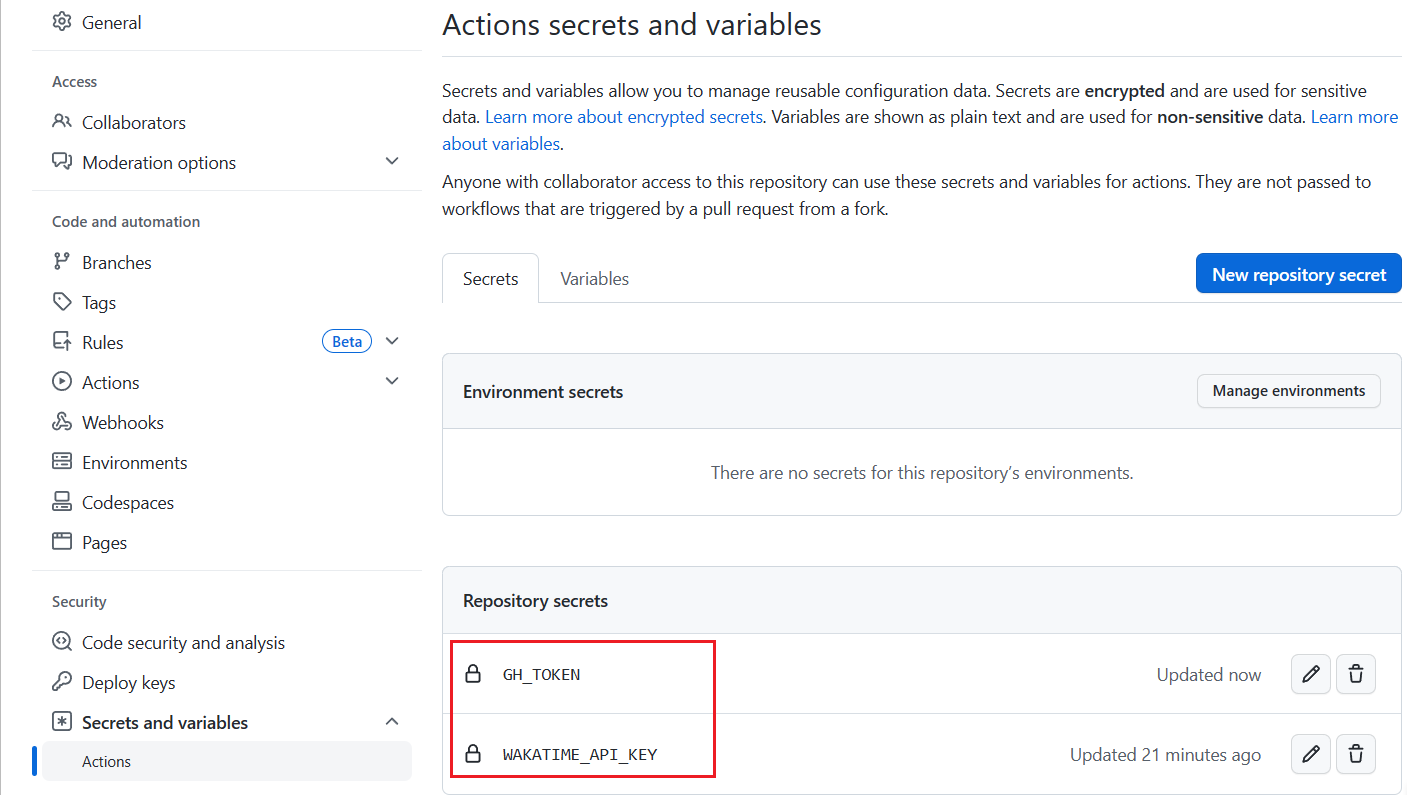
Task: Delete the WAKATIME_API_KEY secret via trash icon
Action: click(1356, 754)
